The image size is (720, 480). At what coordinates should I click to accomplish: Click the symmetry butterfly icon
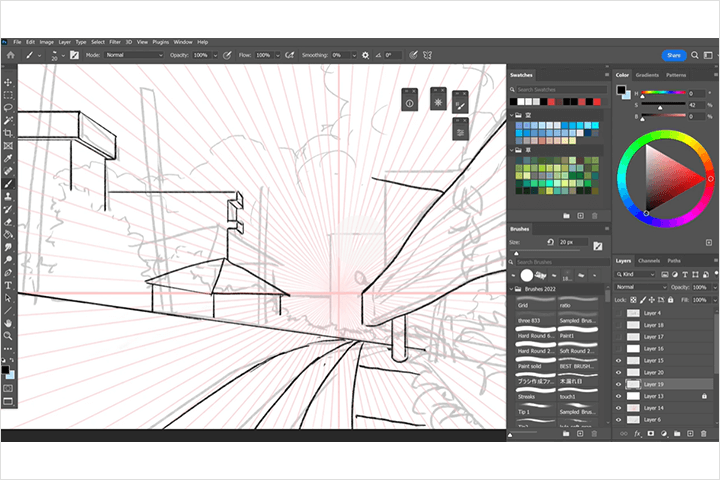[x=428, y=55]
